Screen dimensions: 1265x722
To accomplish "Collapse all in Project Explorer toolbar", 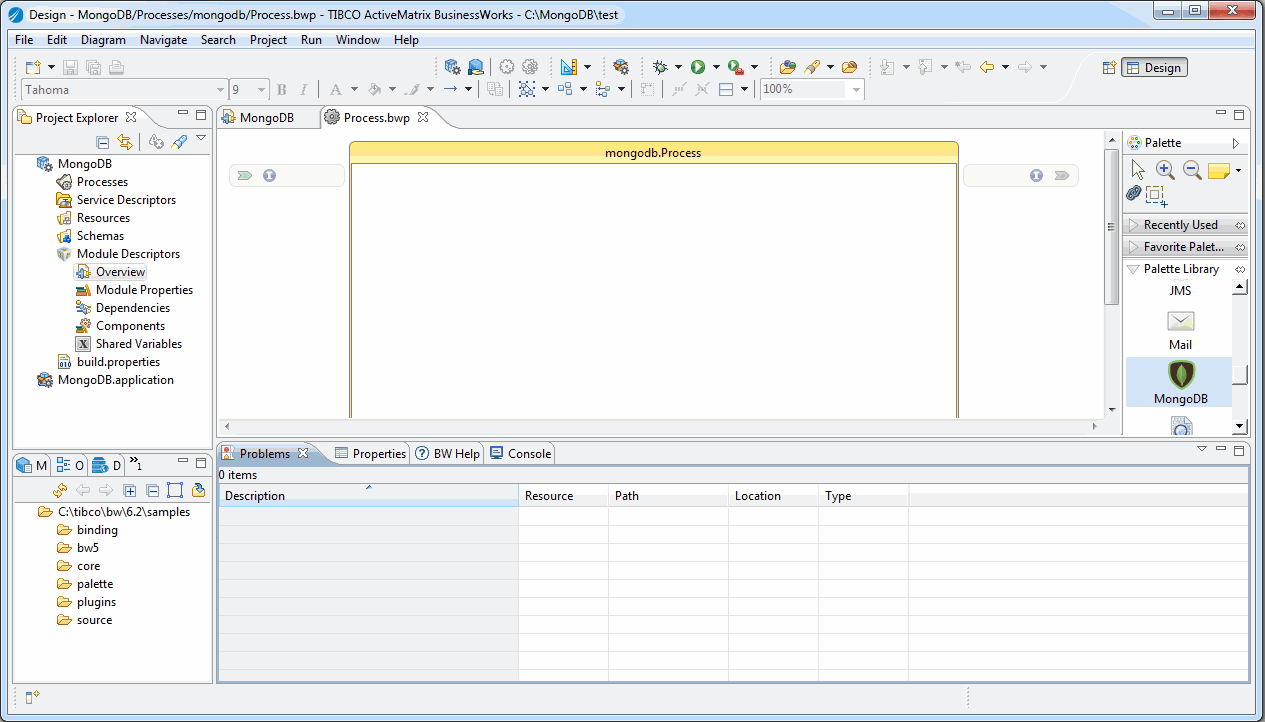I will [x=102, y=142].
